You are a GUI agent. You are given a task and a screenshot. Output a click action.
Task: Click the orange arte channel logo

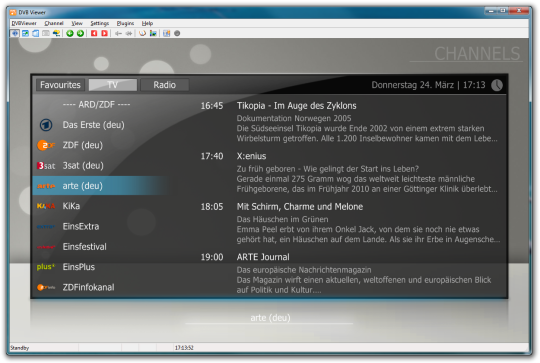click(x=46, y=186)
